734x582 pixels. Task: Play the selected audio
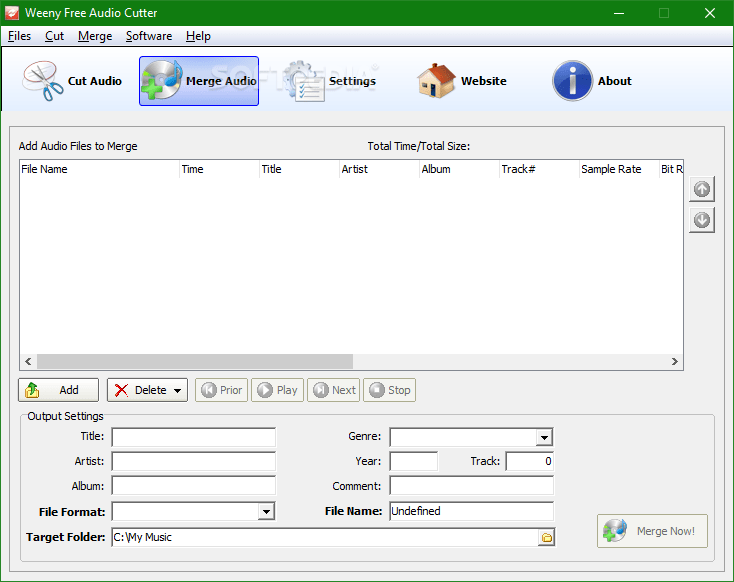click(278, 390)
